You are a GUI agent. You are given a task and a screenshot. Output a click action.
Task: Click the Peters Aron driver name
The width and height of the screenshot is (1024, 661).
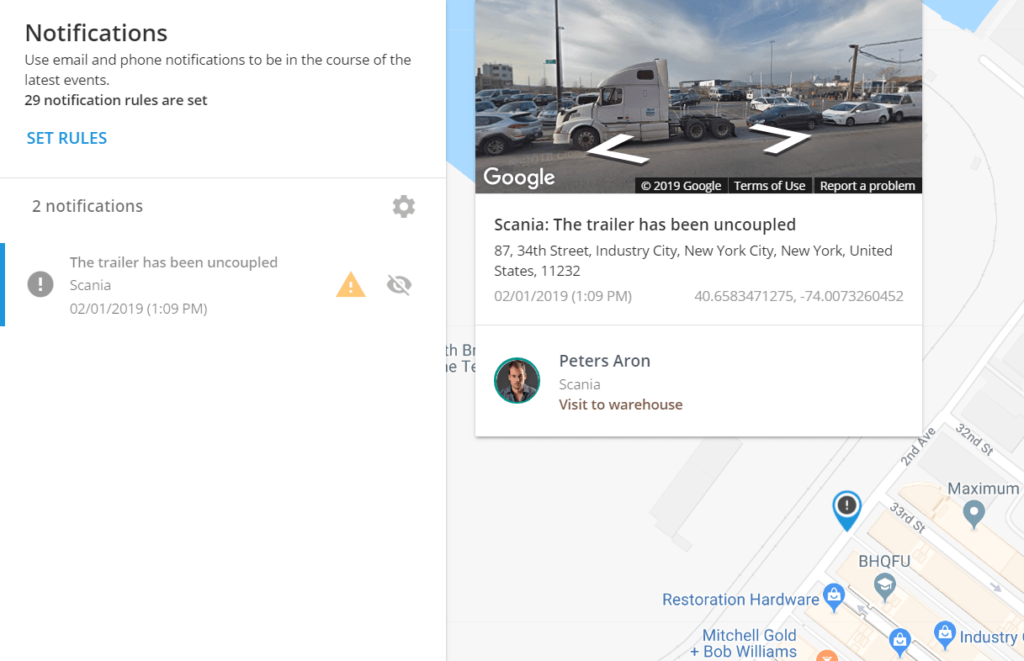coord(605,361)
